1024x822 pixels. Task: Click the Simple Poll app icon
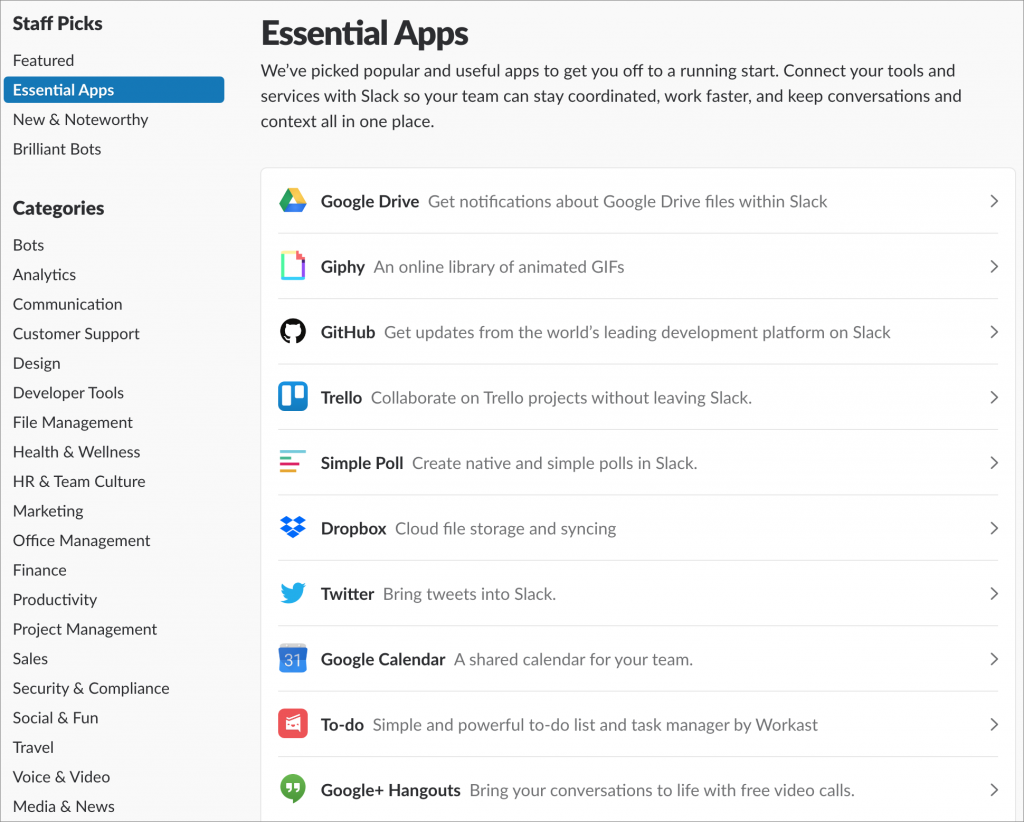point(293,462)
